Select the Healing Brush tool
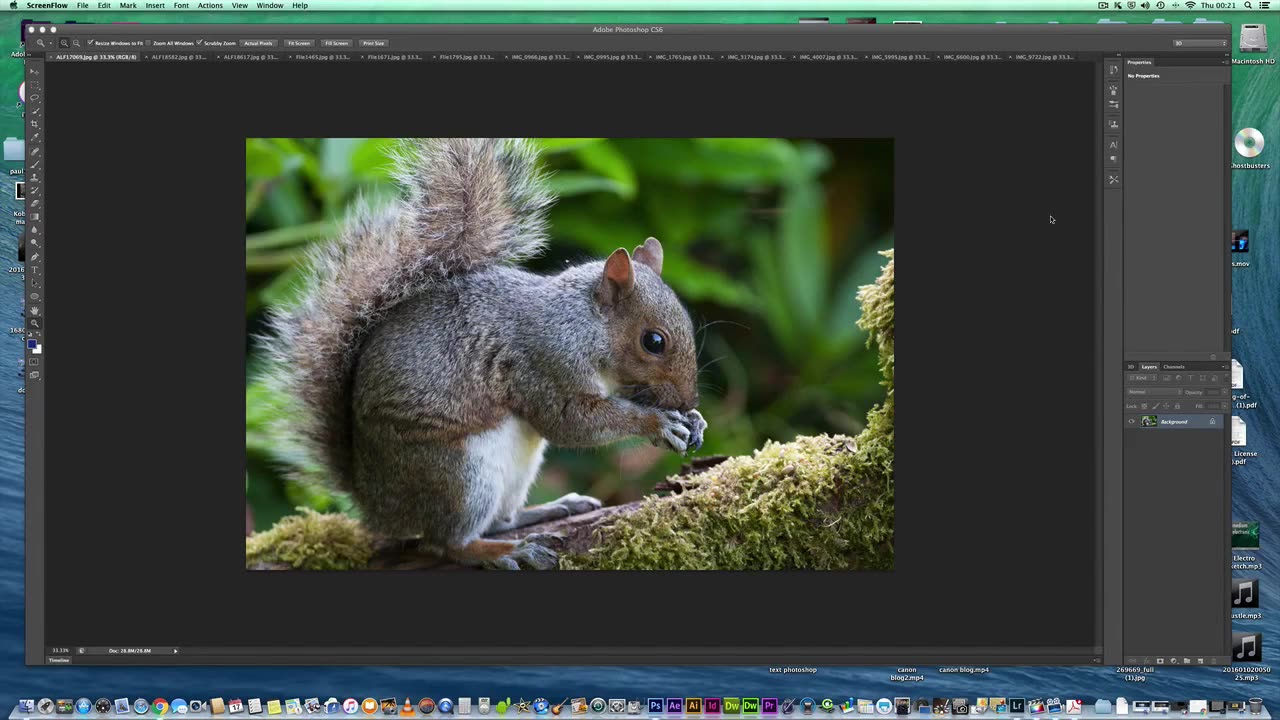The image size is (1280, 720). (x=34, y=151)
